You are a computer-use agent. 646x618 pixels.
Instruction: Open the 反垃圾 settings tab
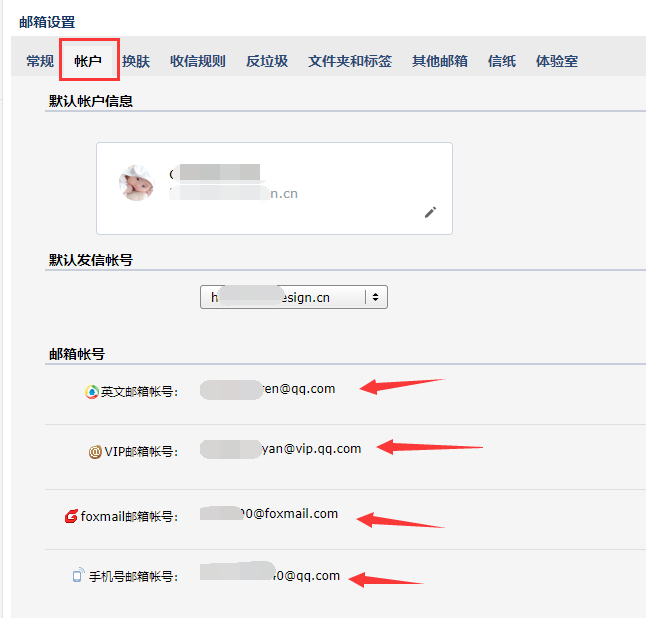[x=267, y=61]
